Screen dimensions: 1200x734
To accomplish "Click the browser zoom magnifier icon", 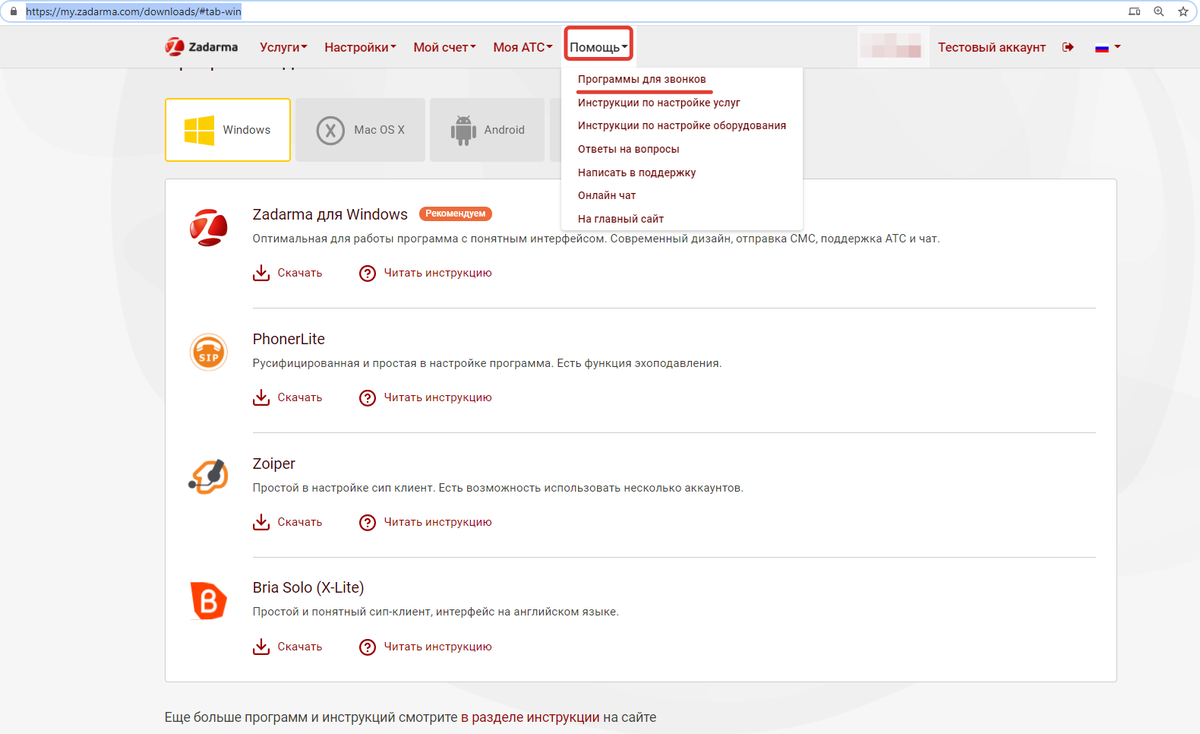I will point(1159,12).
